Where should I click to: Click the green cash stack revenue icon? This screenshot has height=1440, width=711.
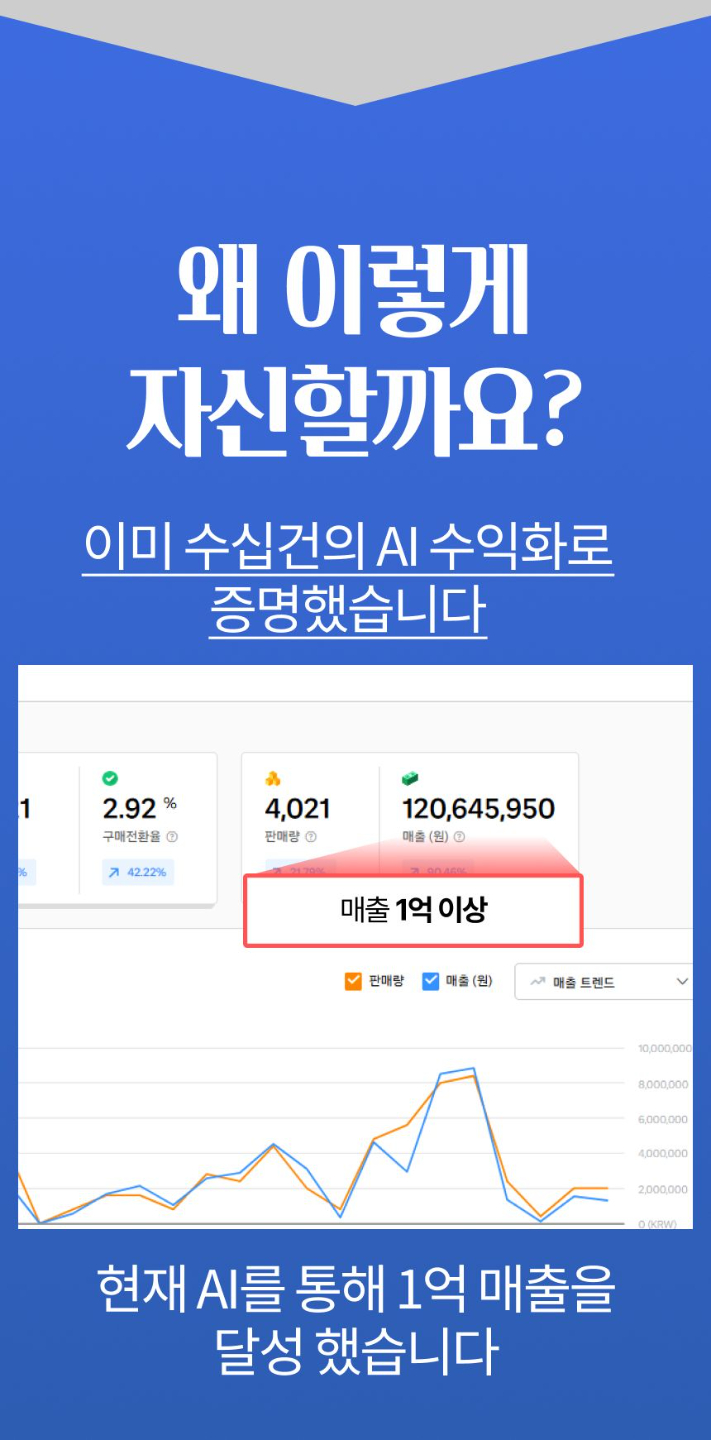click(x=411, y=778)
